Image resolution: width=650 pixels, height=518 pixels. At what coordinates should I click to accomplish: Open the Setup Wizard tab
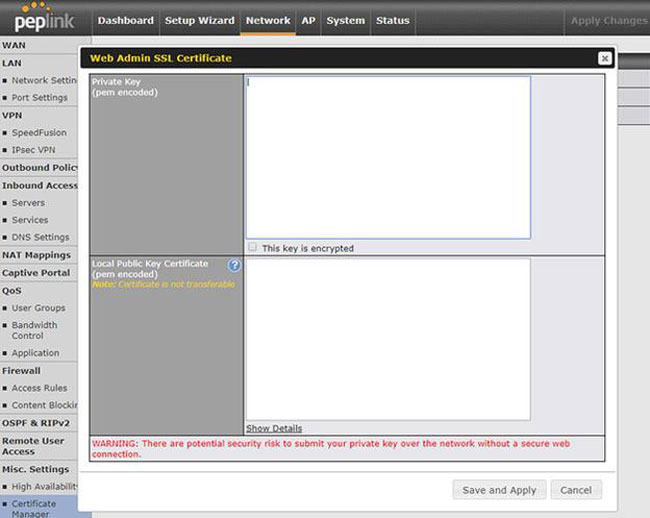[x=199, y=20]
